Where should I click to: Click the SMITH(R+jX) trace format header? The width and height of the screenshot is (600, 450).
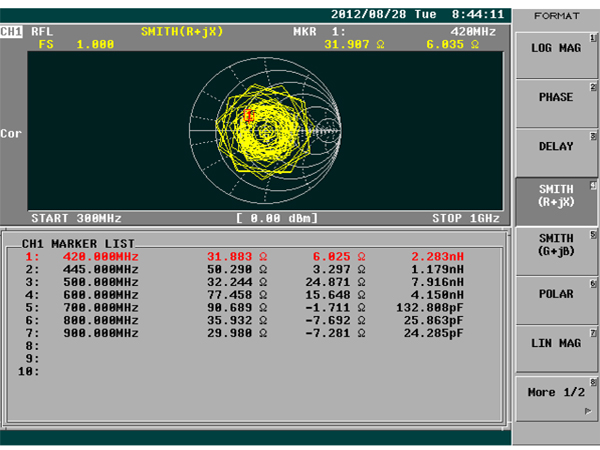pyautogui.click(x=182, y=31)
